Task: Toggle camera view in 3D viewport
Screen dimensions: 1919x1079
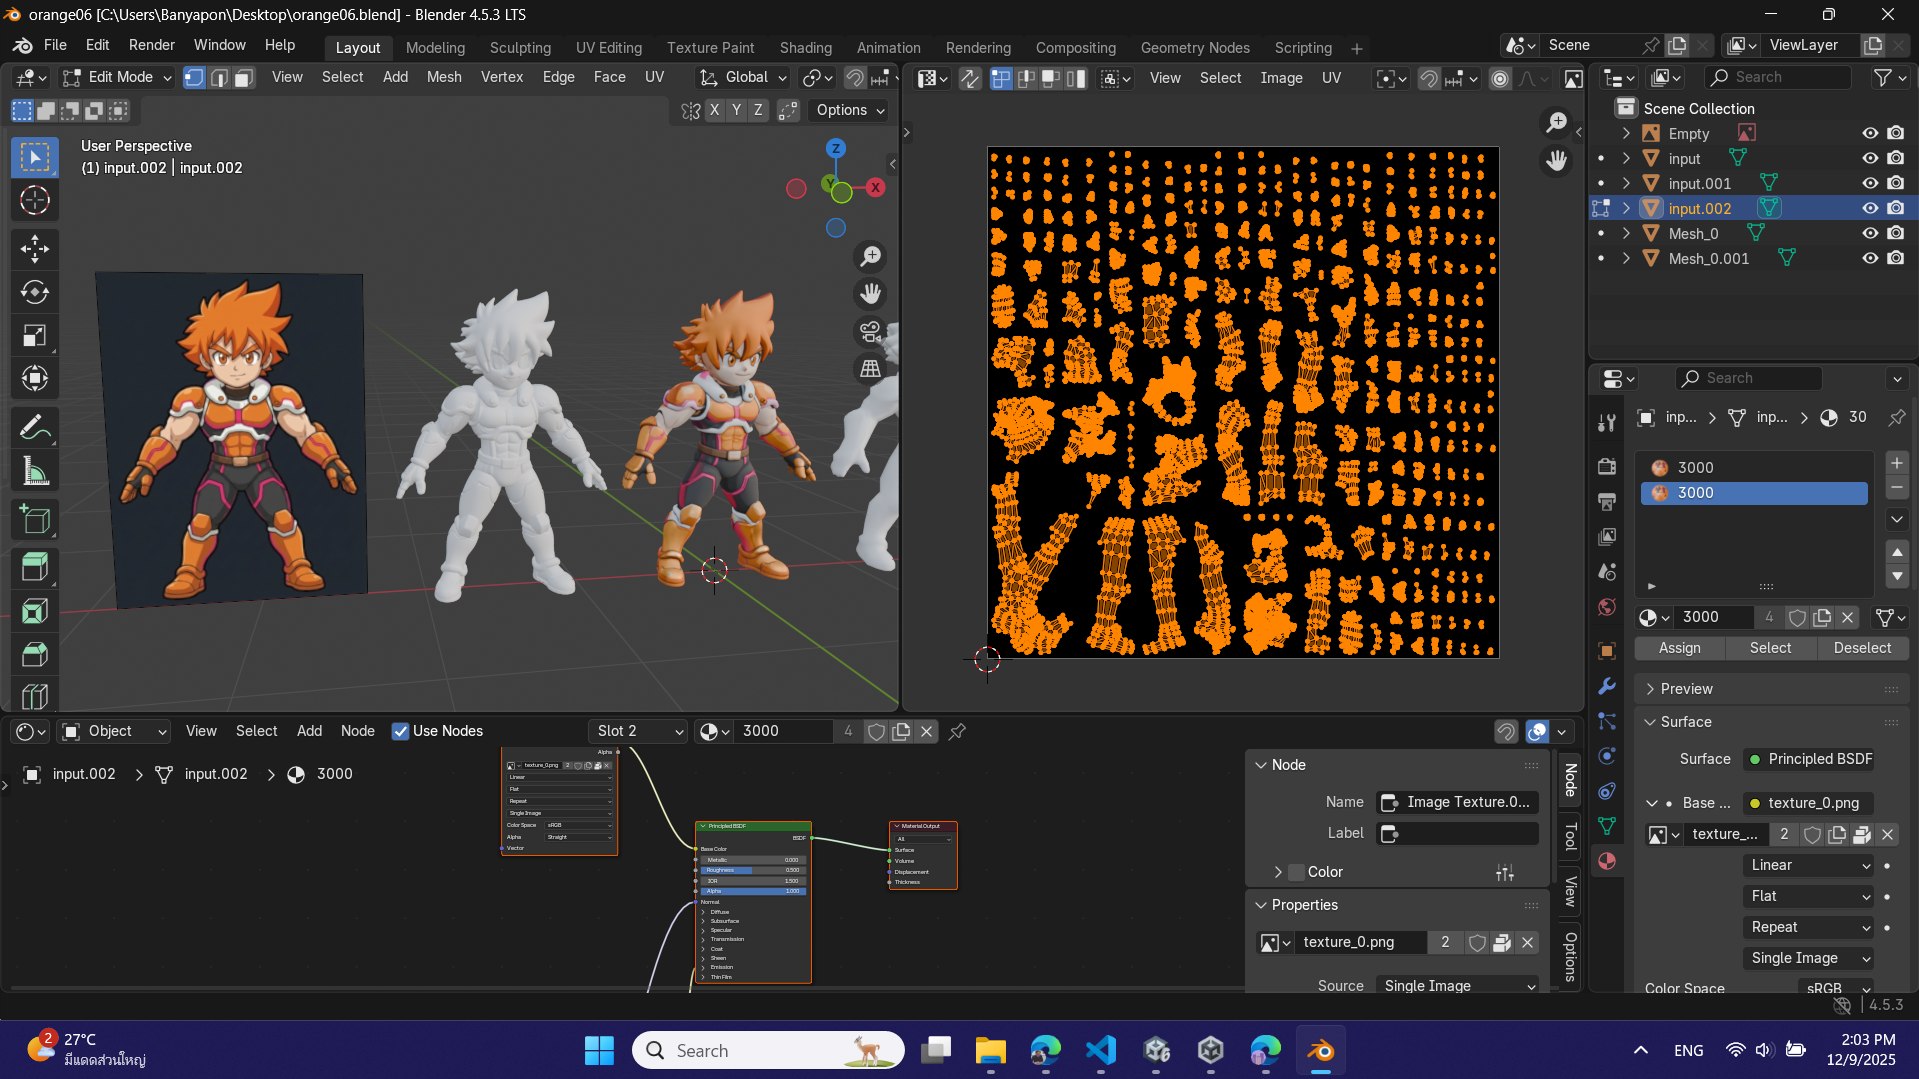Action: pyautogui.click(x=870, y=332)
